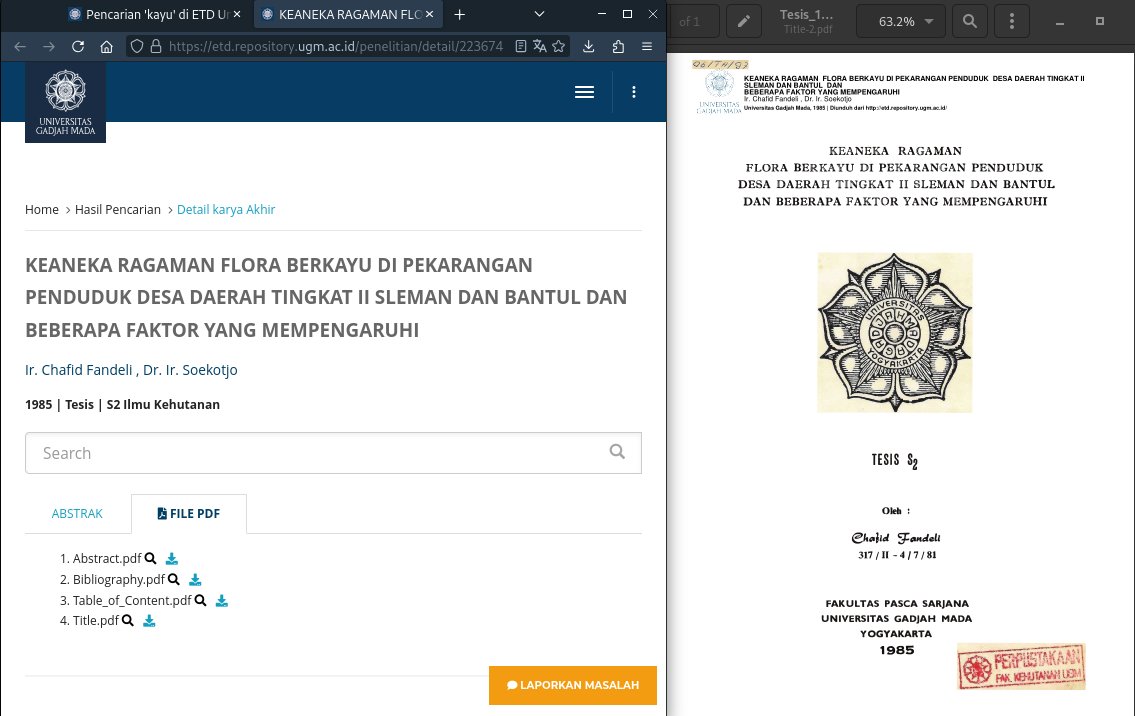Download Table_of_Content.pdf
The image size is (1135, 716).
click(x=221, y=600)
